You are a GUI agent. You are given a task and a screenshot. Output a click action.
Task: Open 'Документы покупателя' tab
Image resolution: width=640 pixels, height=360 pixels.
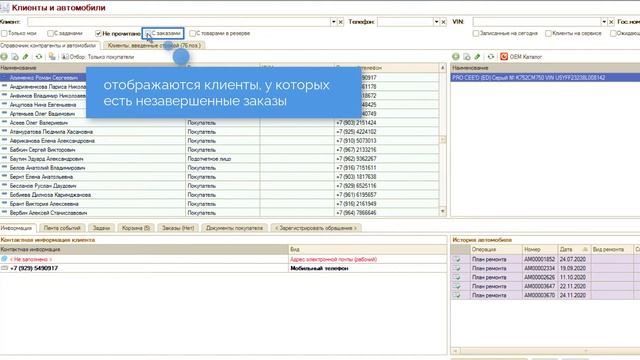[234, 228]
